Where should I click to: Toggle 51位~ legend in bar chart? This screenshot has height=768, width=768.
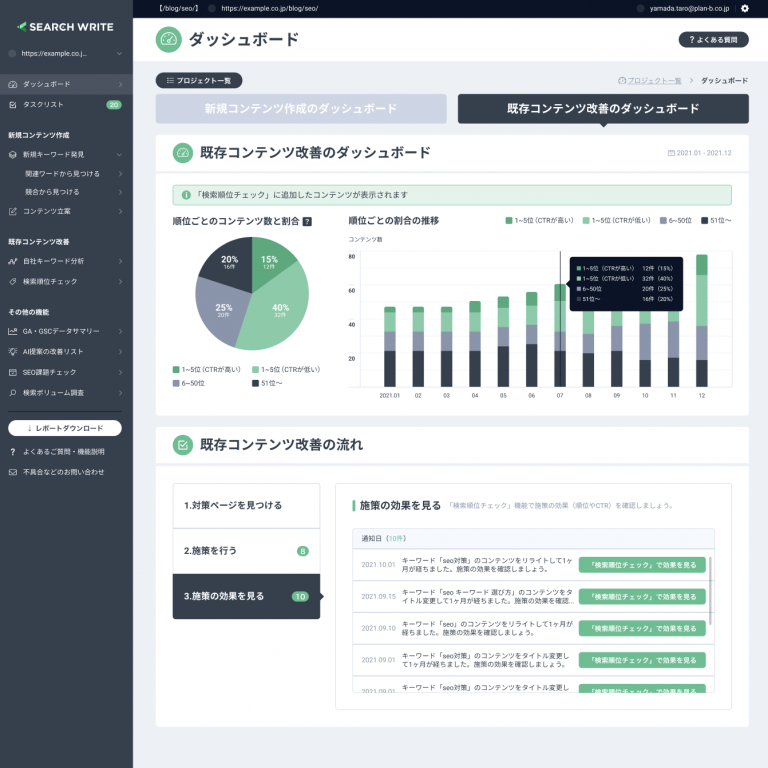coord(716,221)
